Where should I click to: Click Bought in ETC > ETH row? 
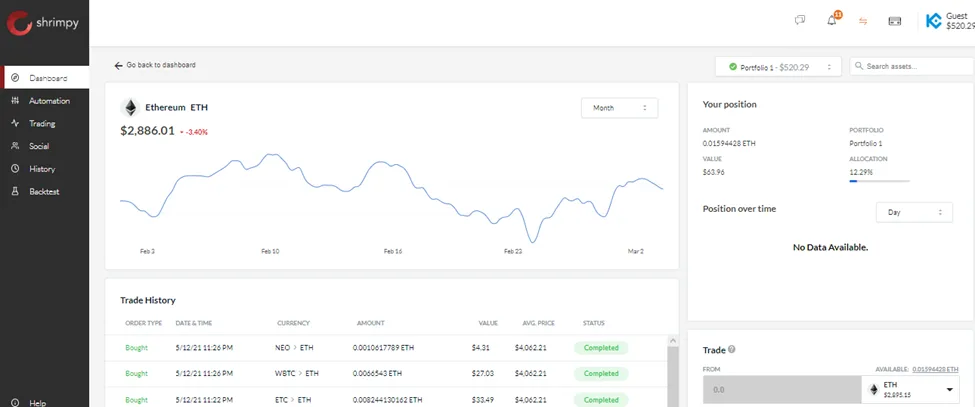[x=136, y=400]
